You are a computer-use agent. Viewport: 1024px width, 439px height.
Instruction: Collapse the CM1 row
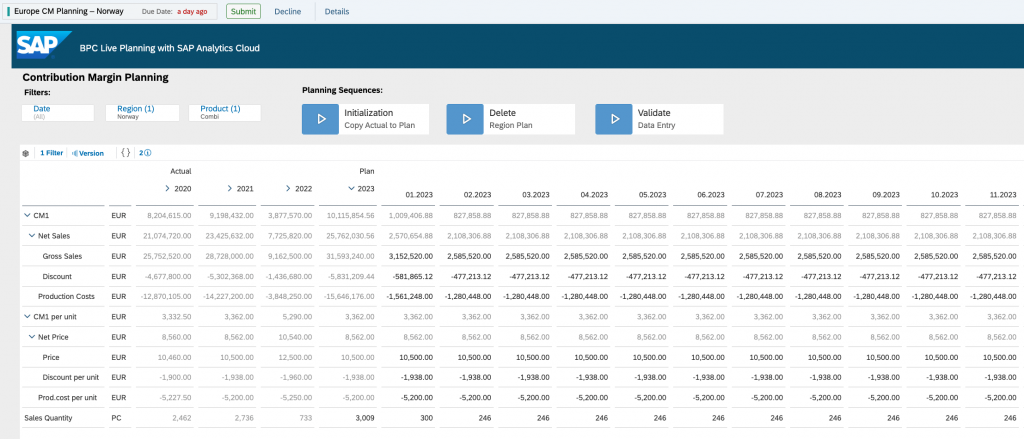pos(27,214)
